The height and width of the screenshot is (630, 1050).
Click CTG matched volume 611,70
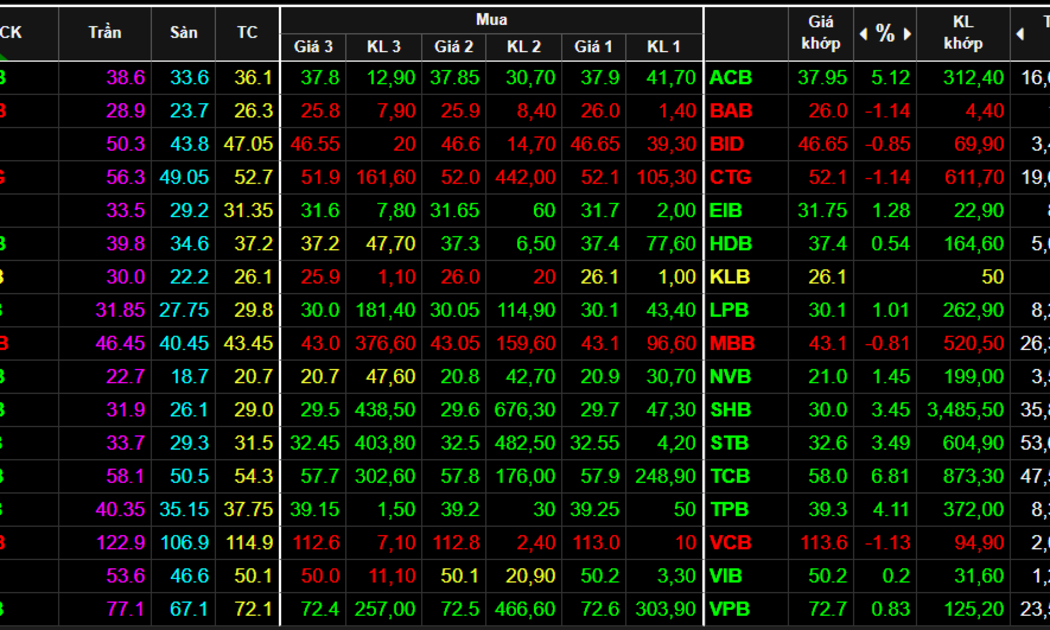pyautogui.click(x=974, y=177)
